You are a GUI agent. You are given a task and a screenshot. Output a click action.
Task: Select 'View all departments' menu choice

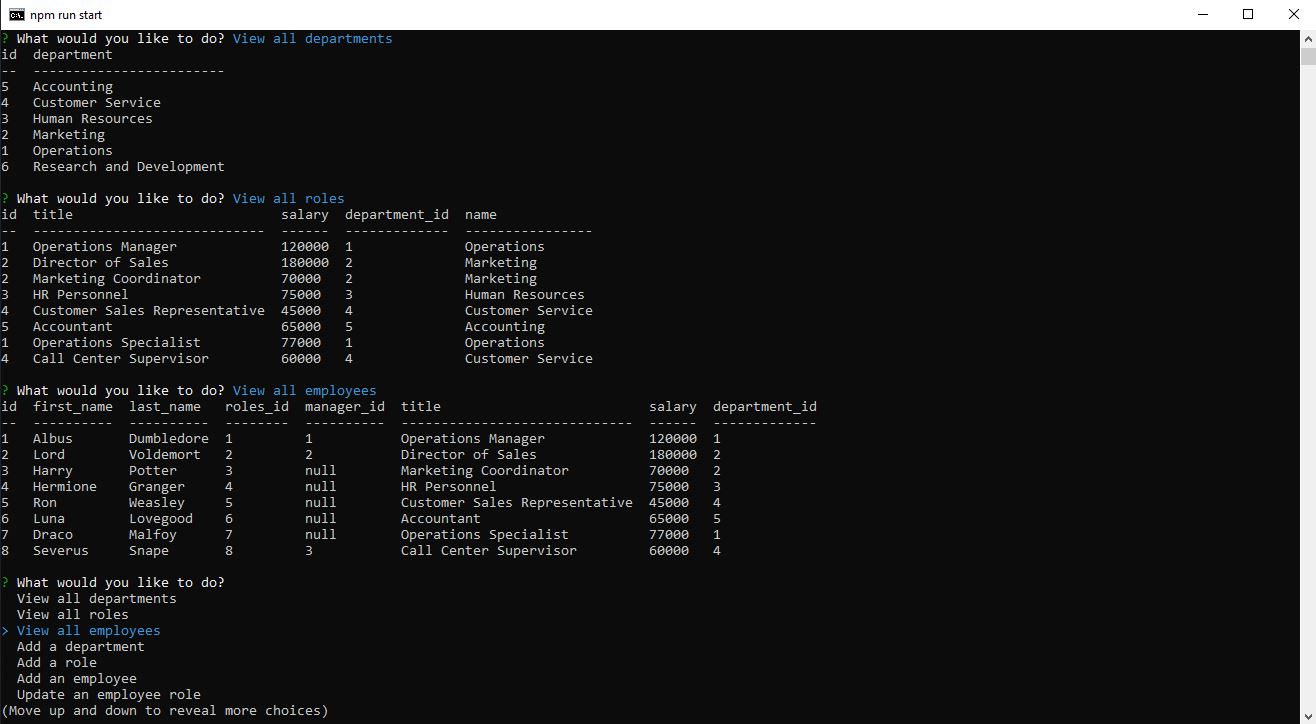[x=96, y=599]
